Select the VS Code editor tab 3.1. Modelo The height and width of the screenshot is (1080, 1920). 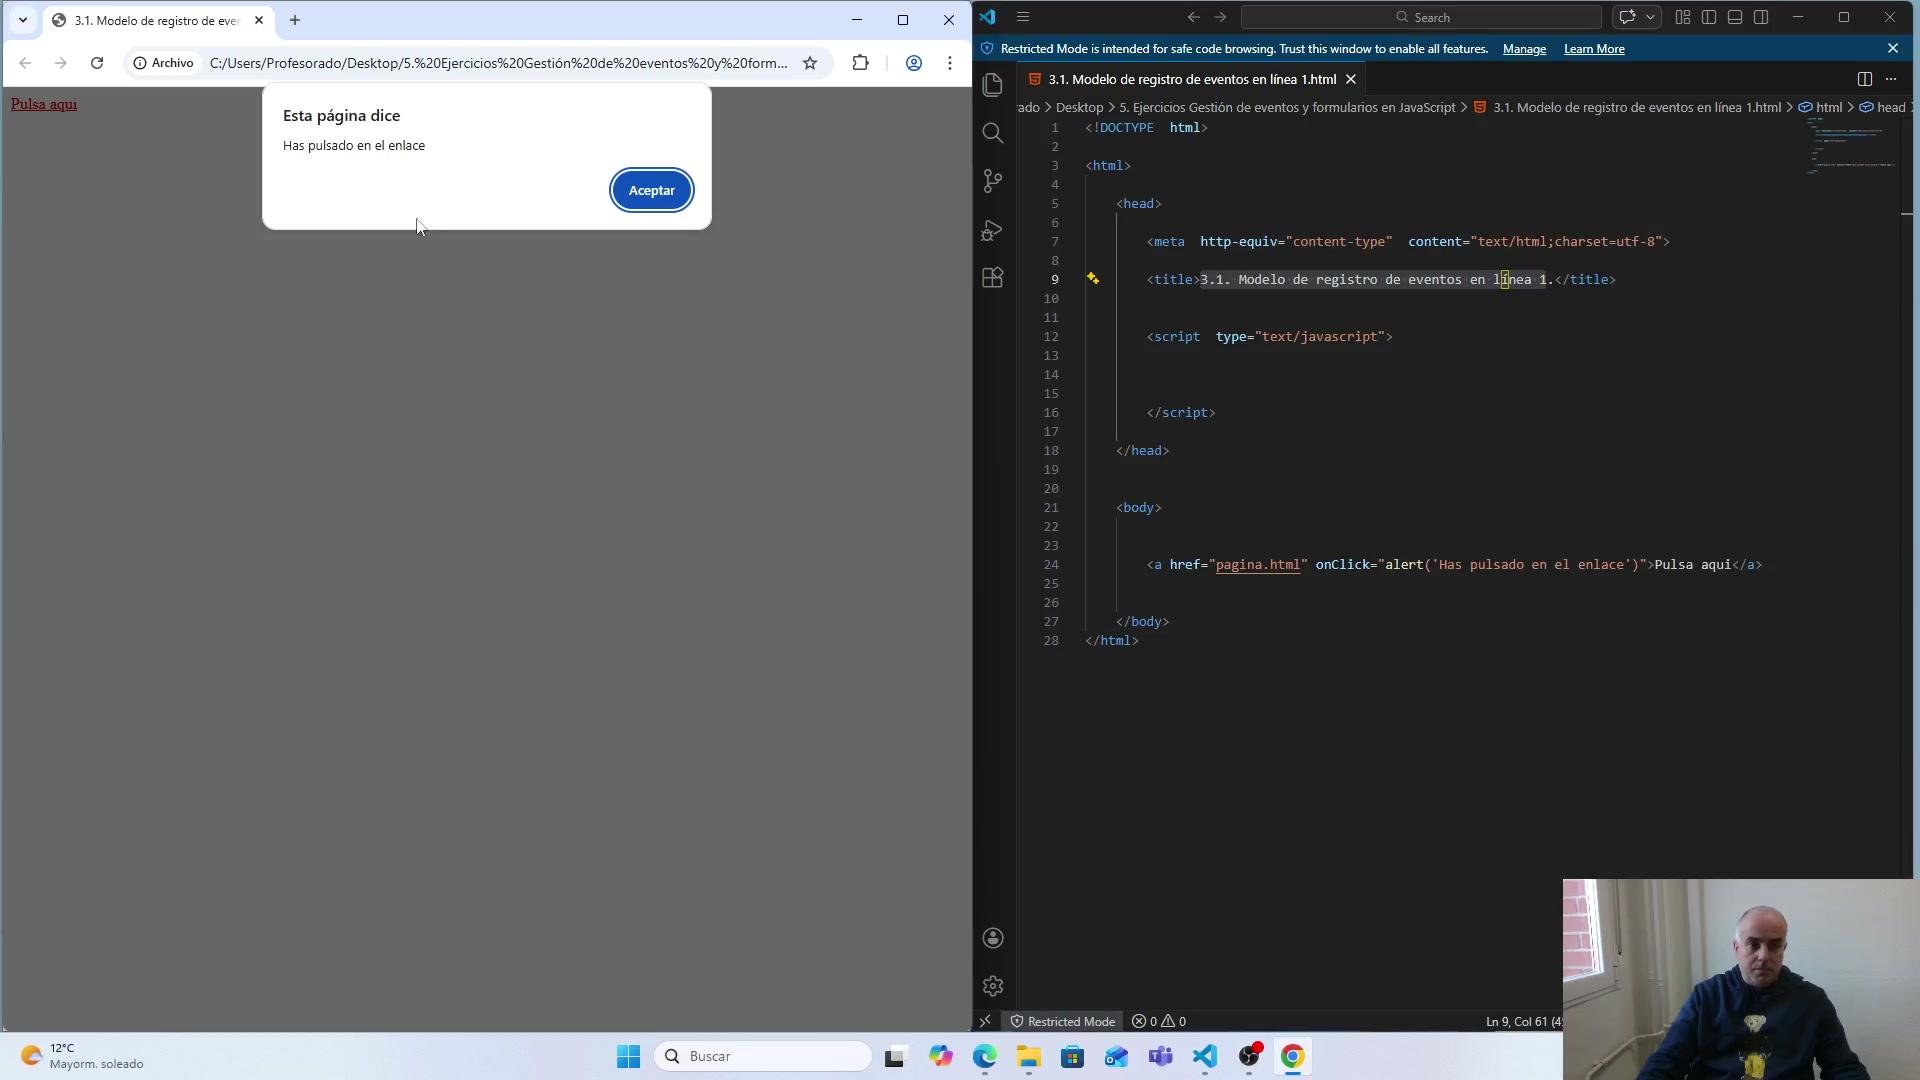[x=1191, y=79]
